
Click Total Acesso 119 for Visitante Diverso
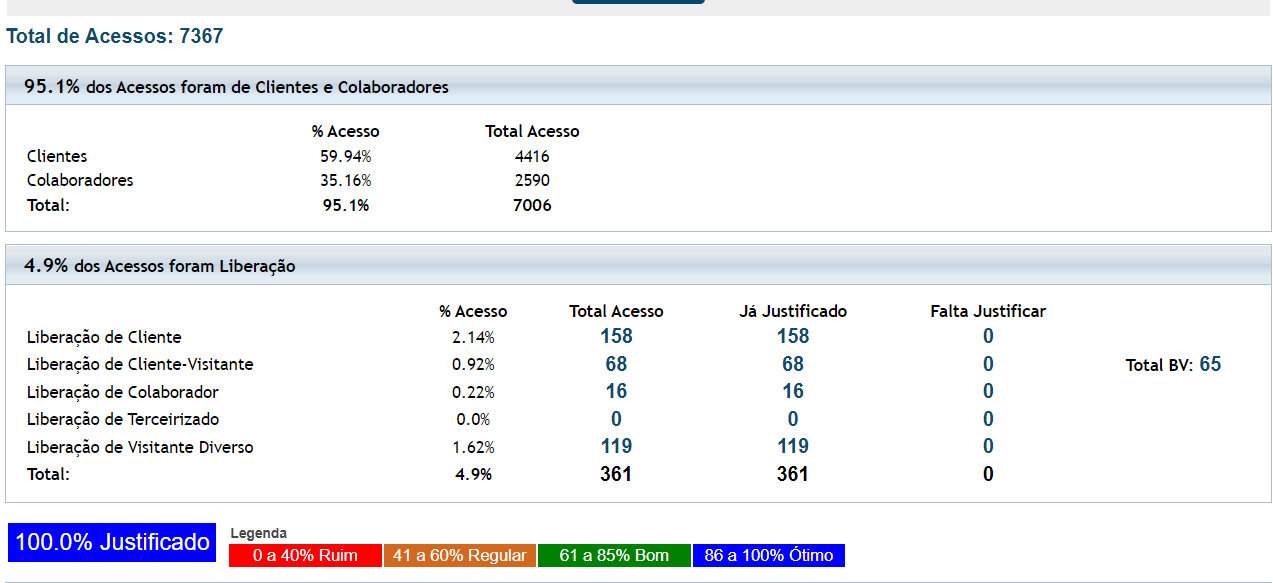click(x=616, y=447)
